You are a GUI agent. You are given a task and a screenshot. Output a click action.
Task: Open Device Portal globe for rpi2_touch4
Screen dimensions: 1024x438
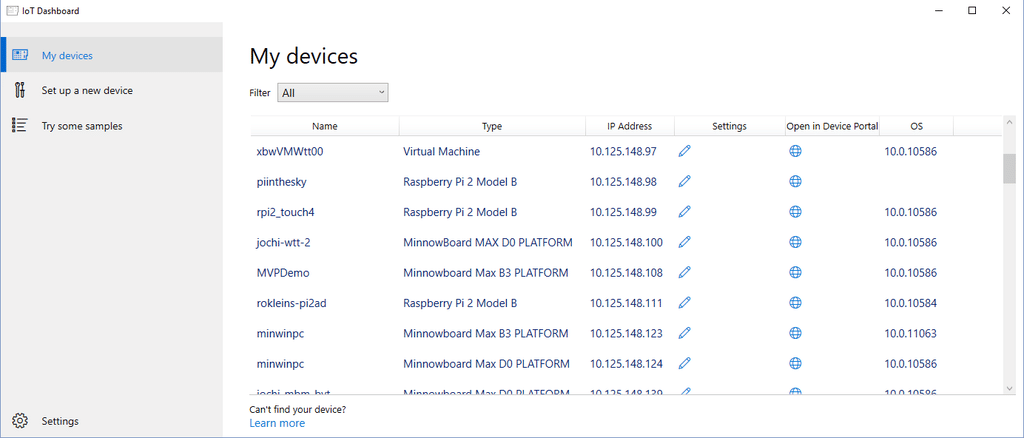coord(795,211)
